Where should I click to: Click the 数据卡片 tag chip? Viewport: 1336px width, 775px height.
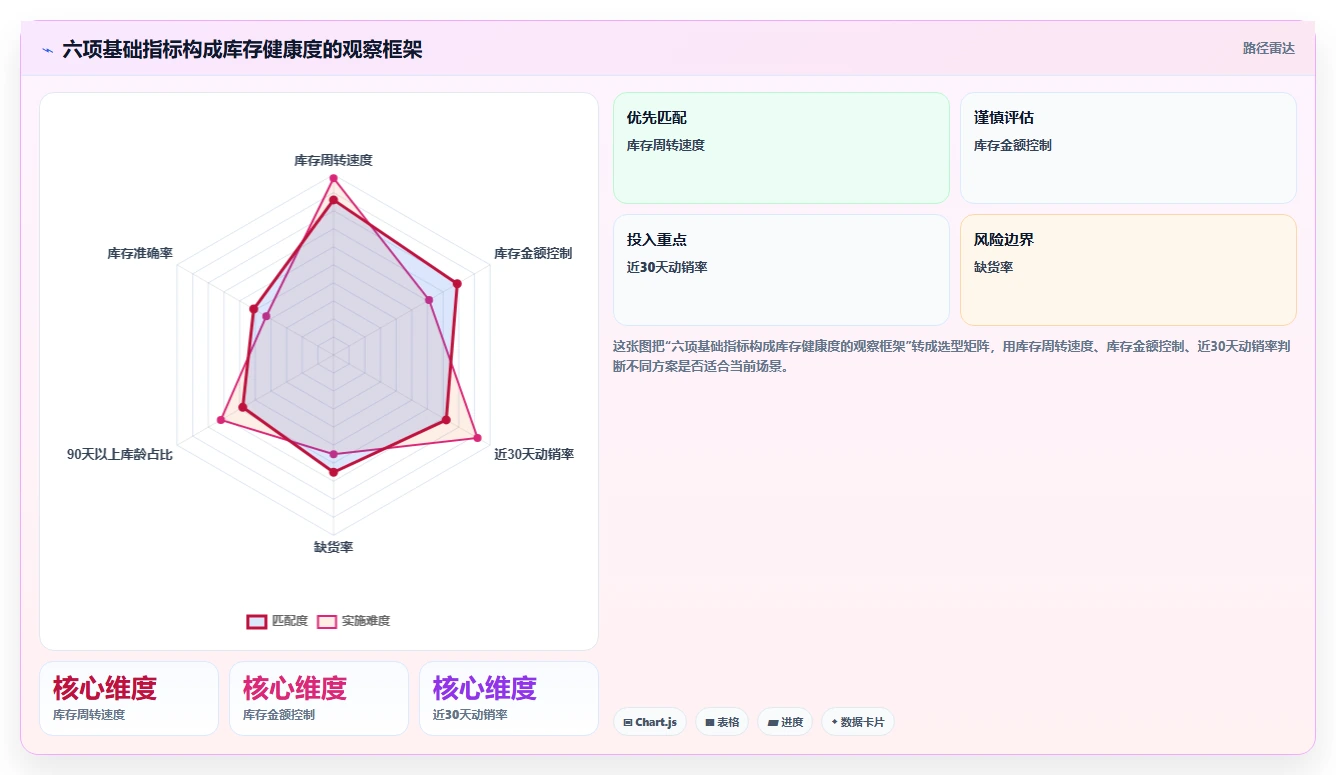tap(858, 722)
